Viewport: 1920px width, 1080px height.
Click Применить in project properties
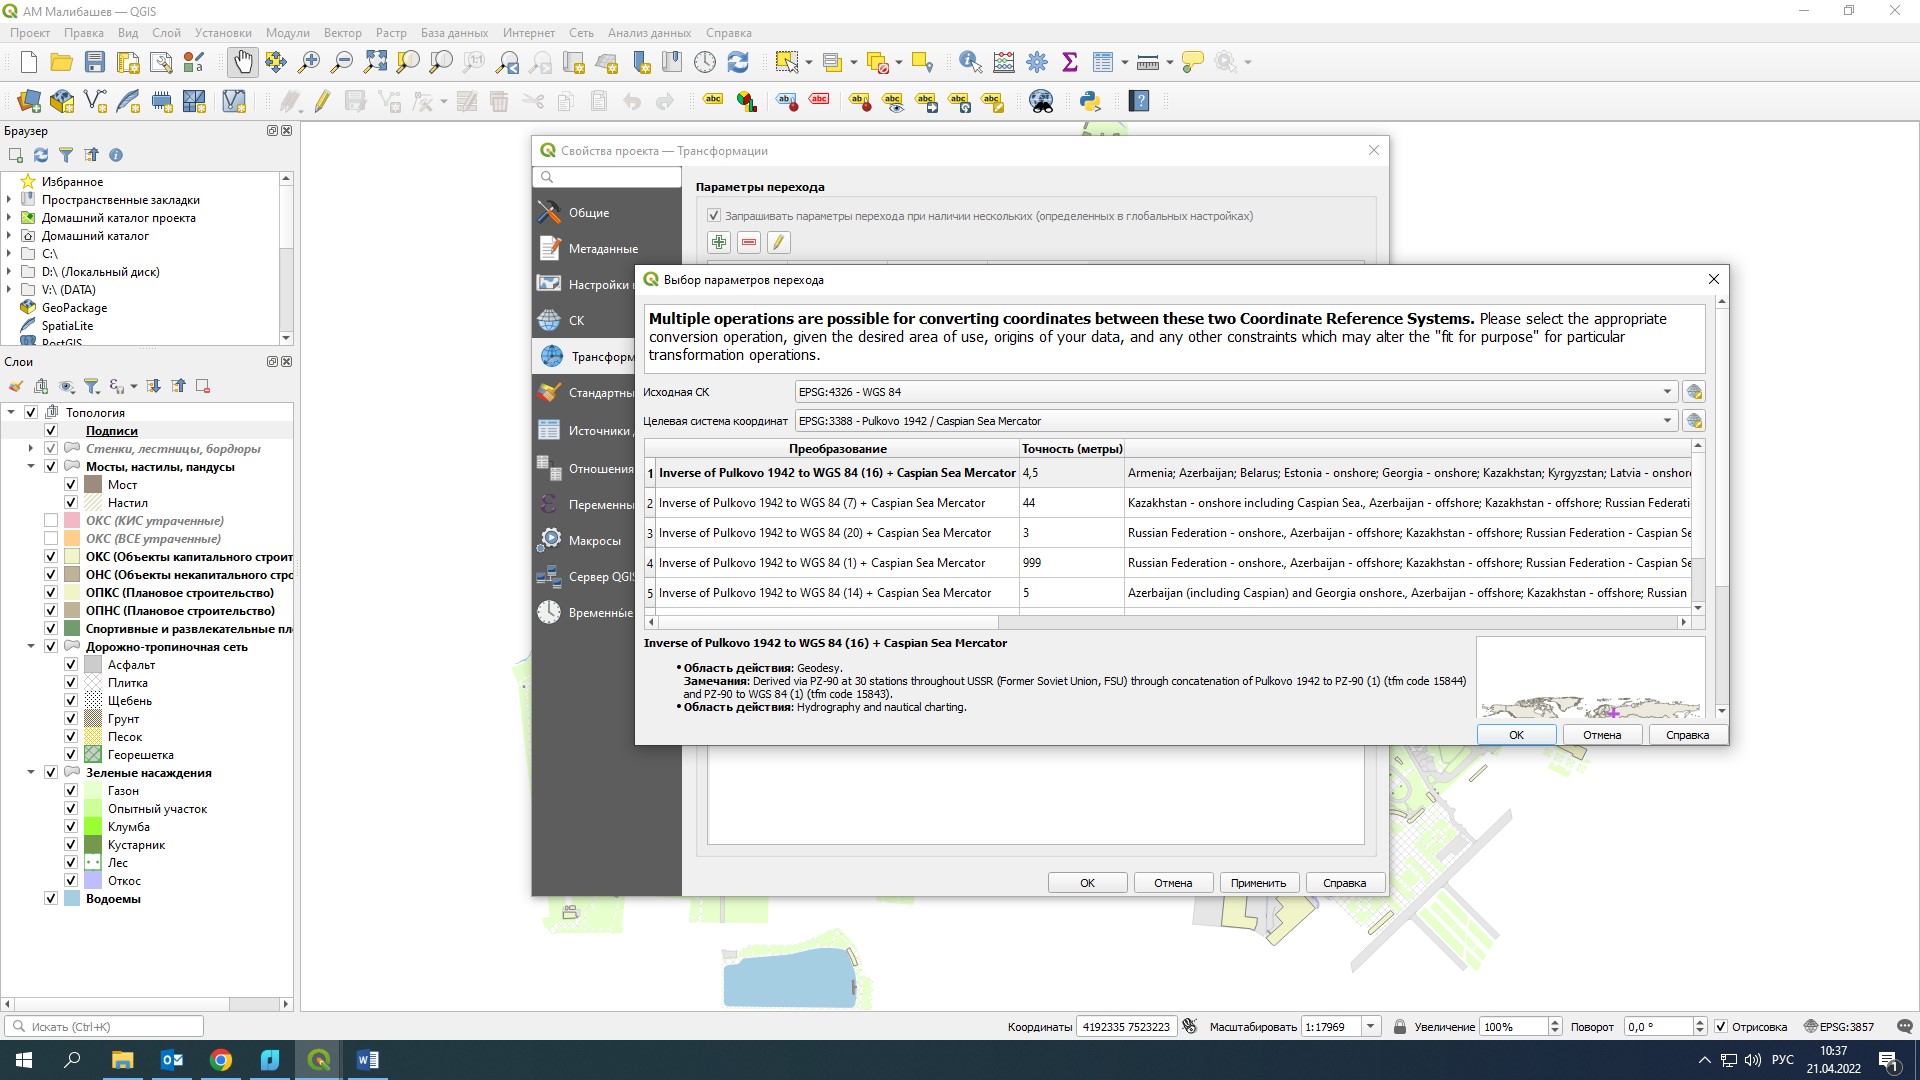pyautogui.click(x=1258, y=883)
